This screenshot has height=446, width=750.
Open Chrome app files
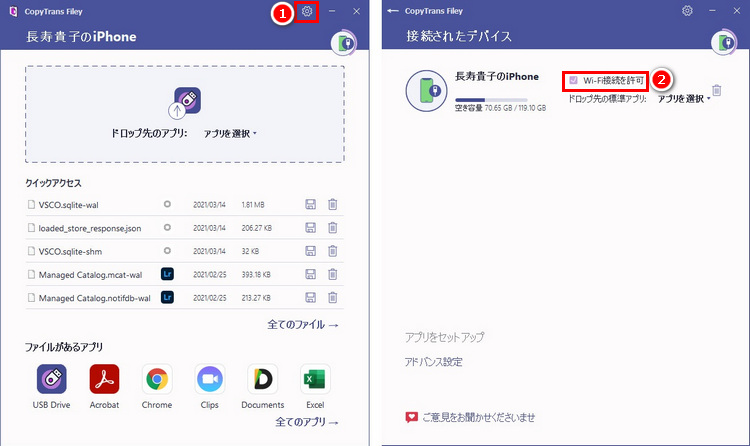157,379
